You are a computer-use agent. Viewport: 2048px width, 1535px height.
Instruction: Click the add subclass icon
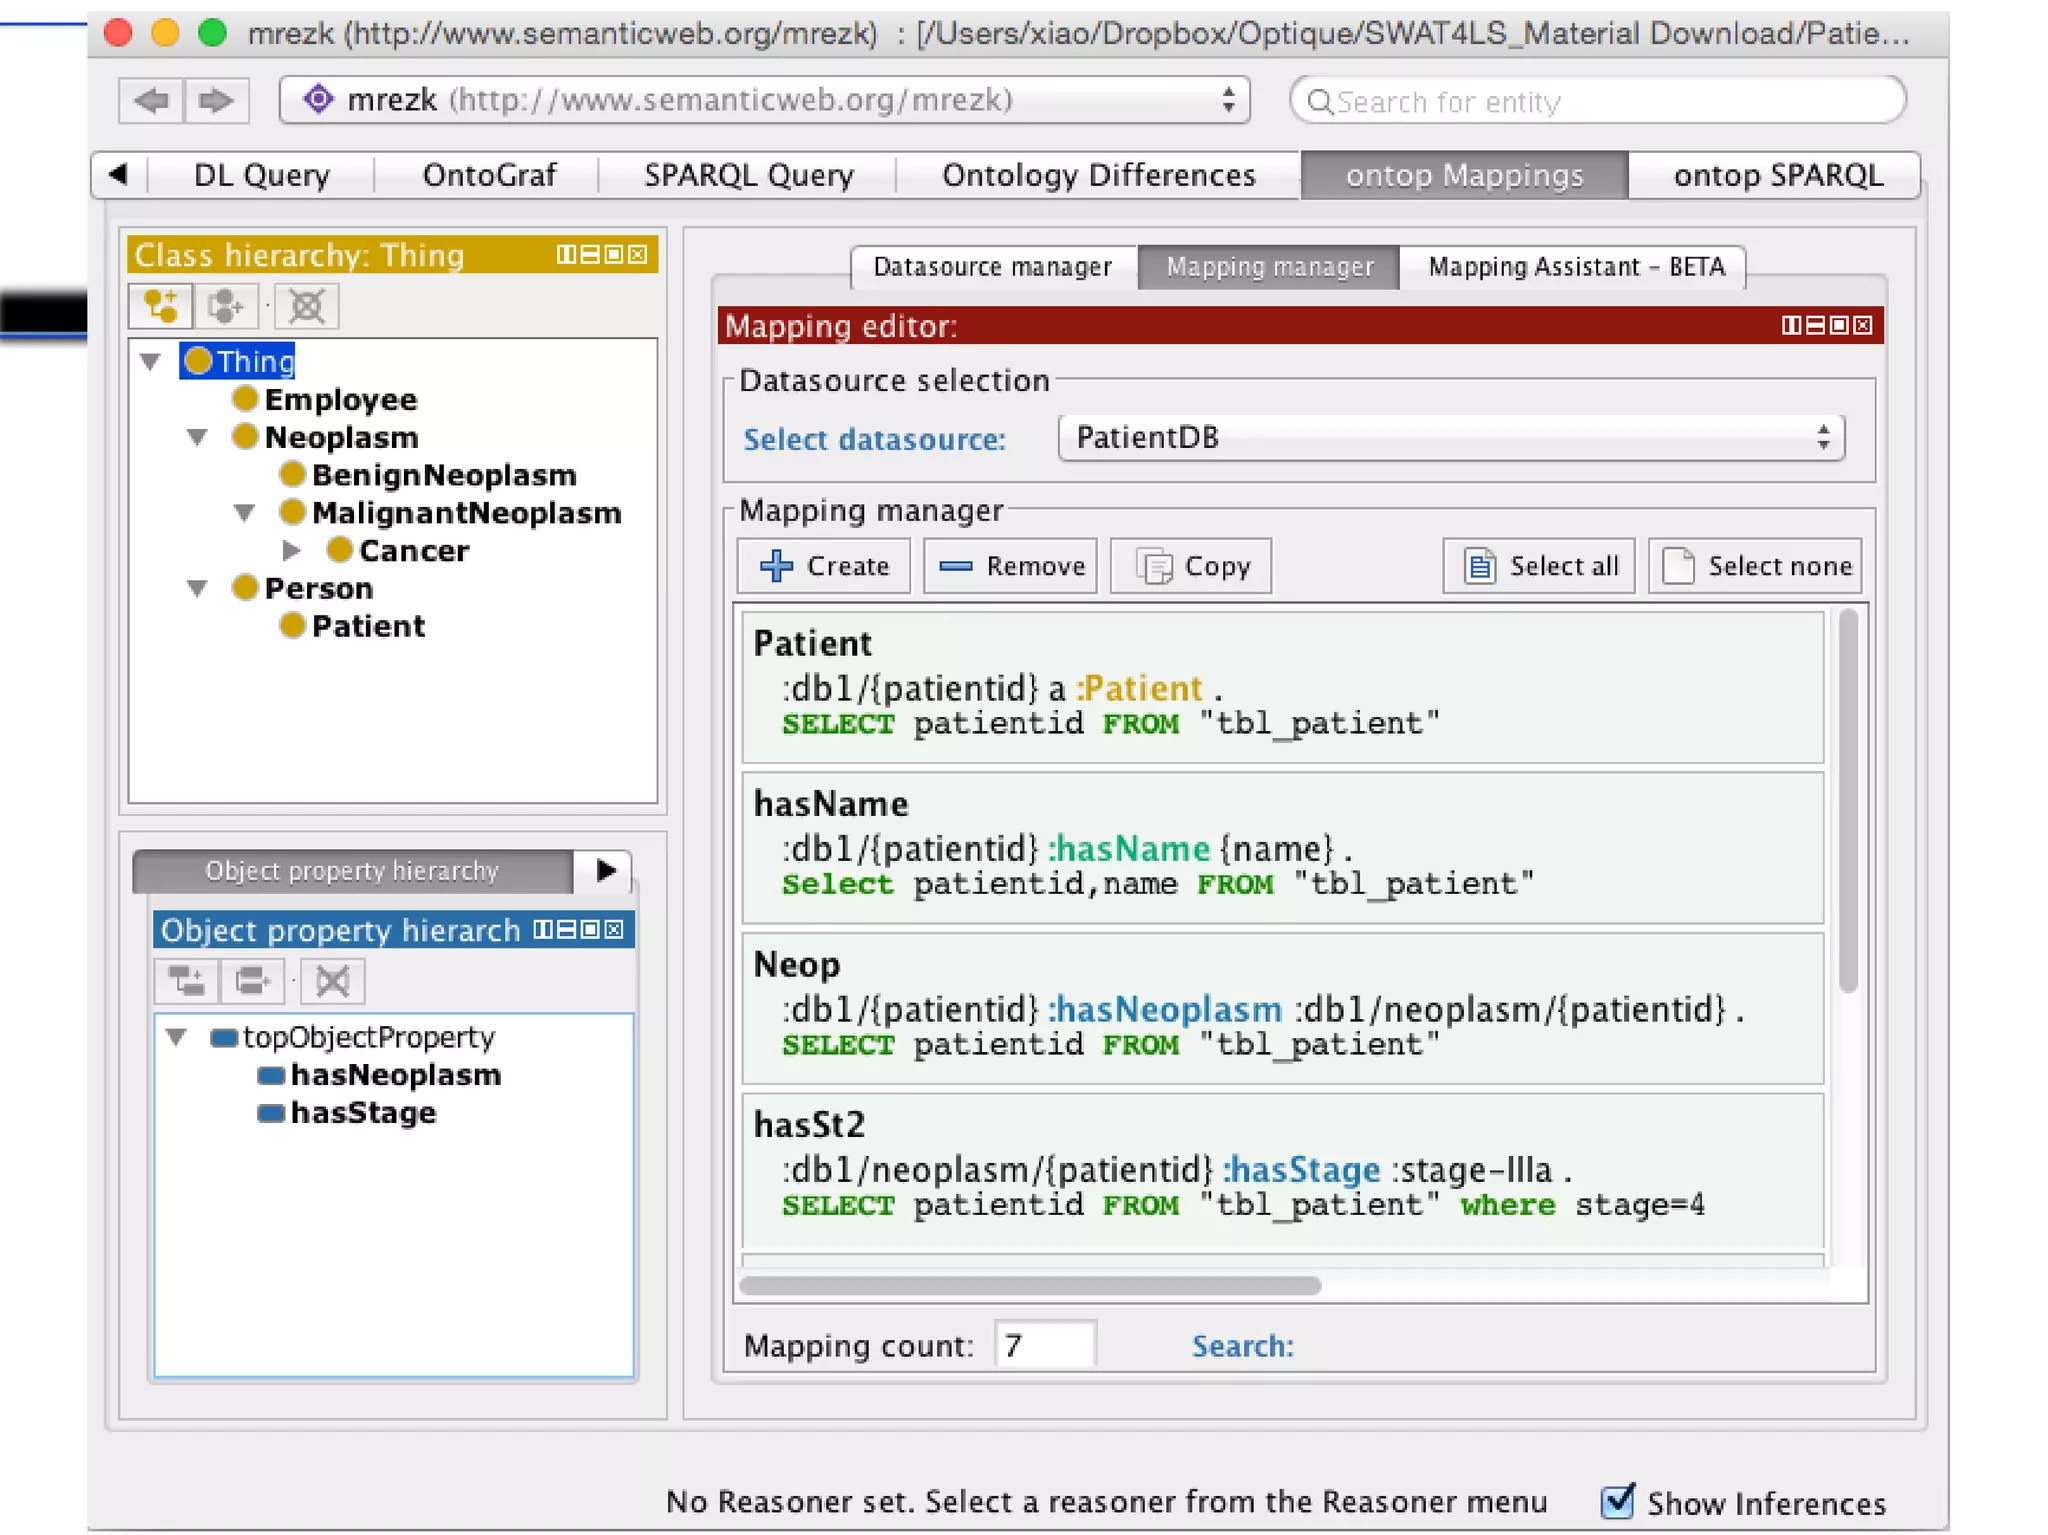tap(160, 306)
